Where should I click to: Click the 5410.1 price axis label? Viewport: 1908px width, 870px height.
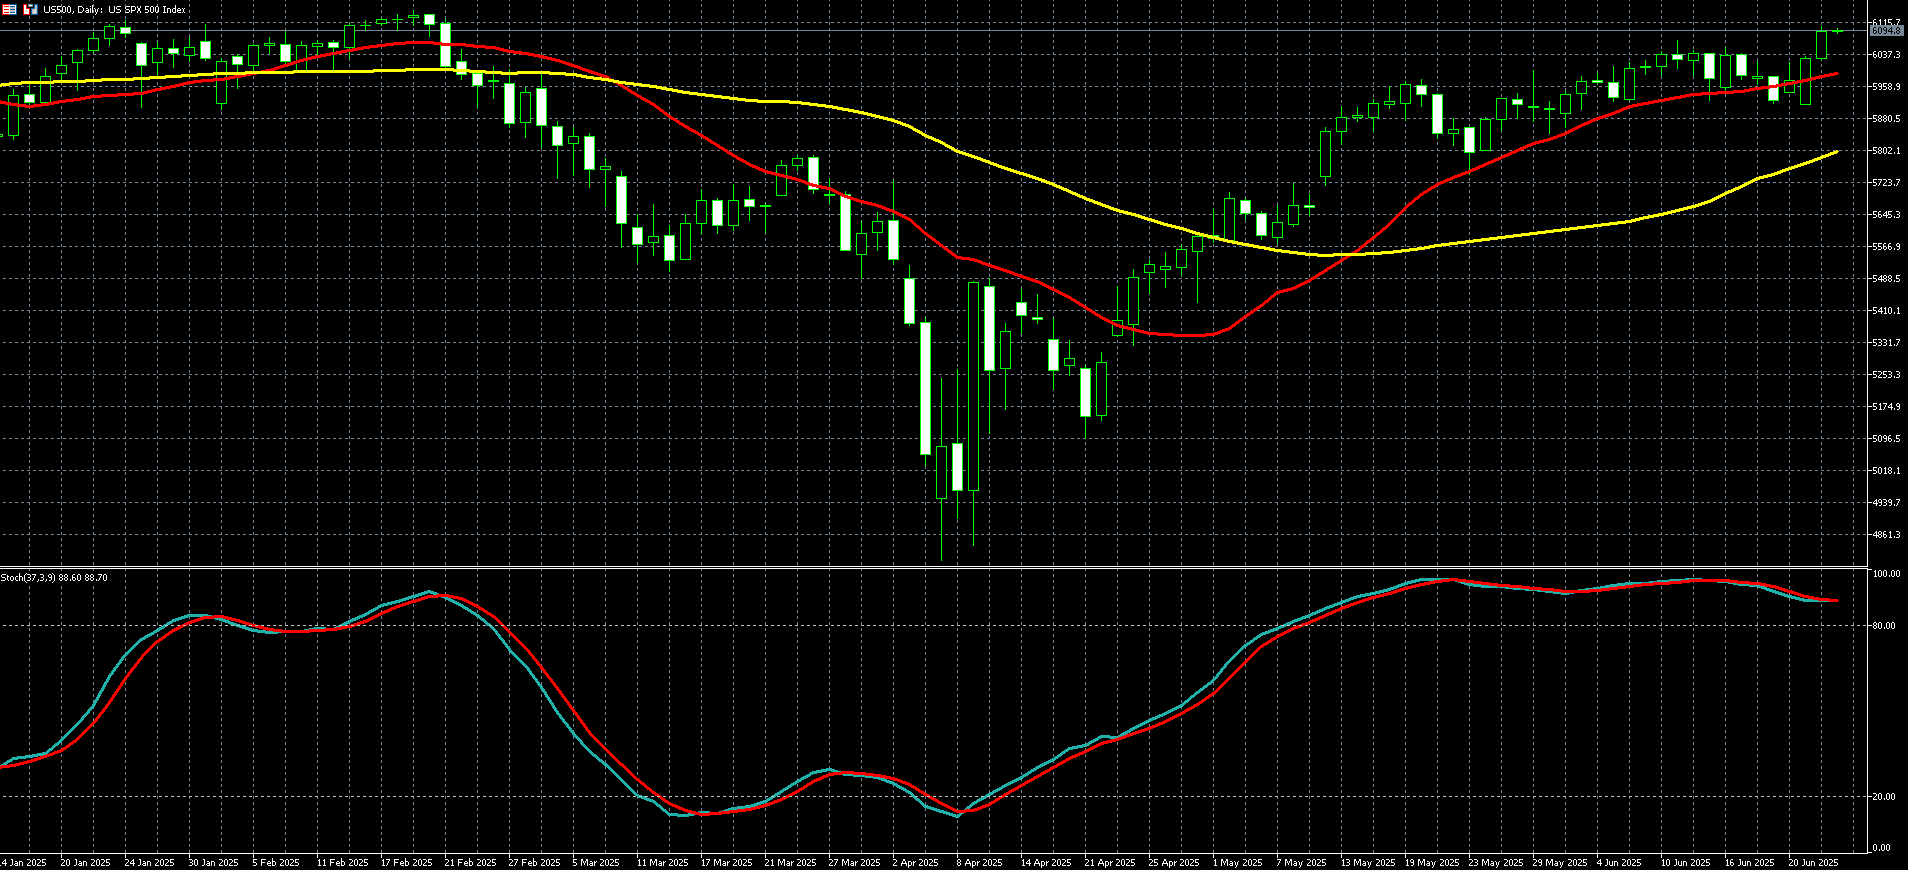point(1886,311)
